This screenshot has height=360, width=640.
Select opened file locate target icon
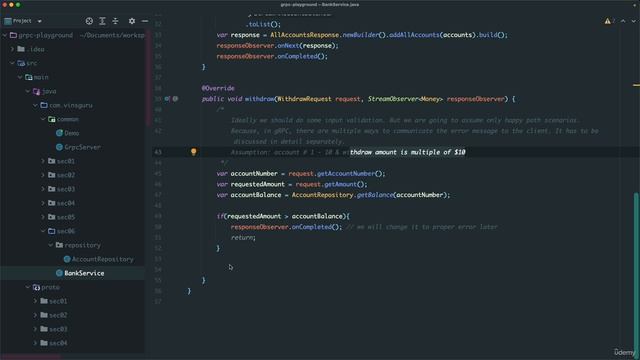click(x=89, y=21)
